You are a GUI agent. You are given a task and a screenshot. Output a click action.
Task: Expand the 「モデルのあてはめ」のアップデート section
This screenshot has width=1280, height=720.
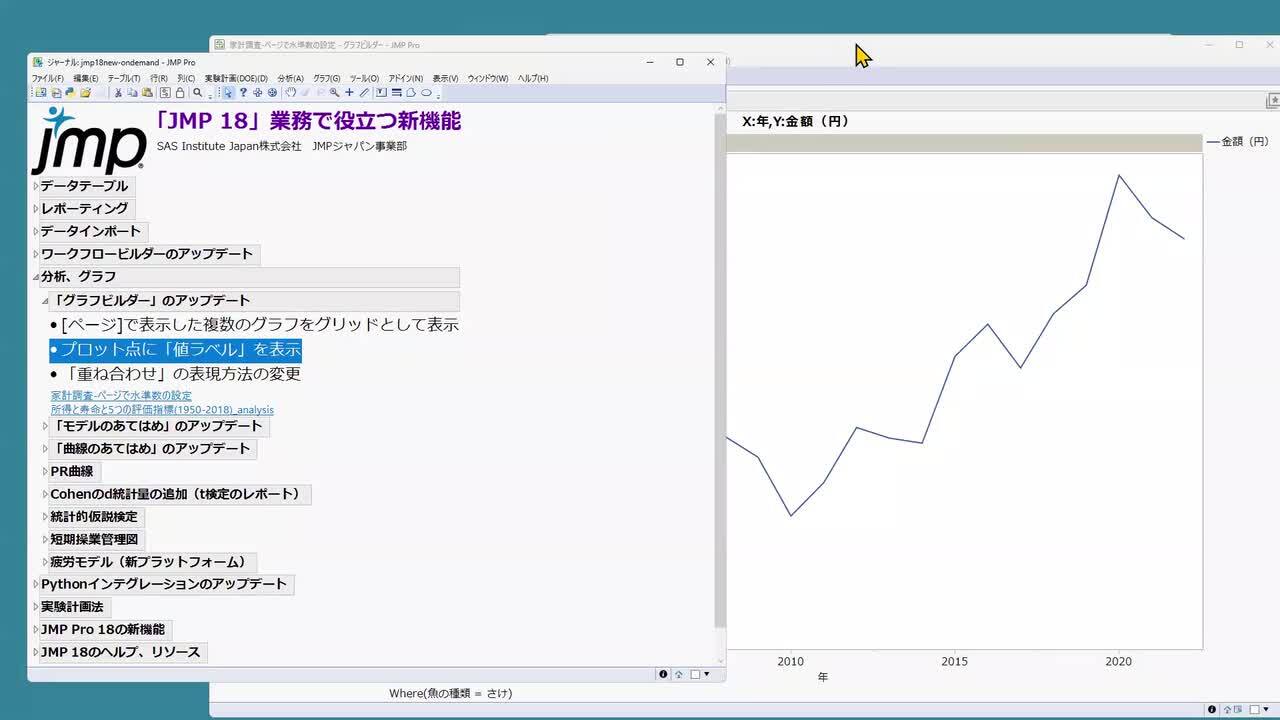45,426
